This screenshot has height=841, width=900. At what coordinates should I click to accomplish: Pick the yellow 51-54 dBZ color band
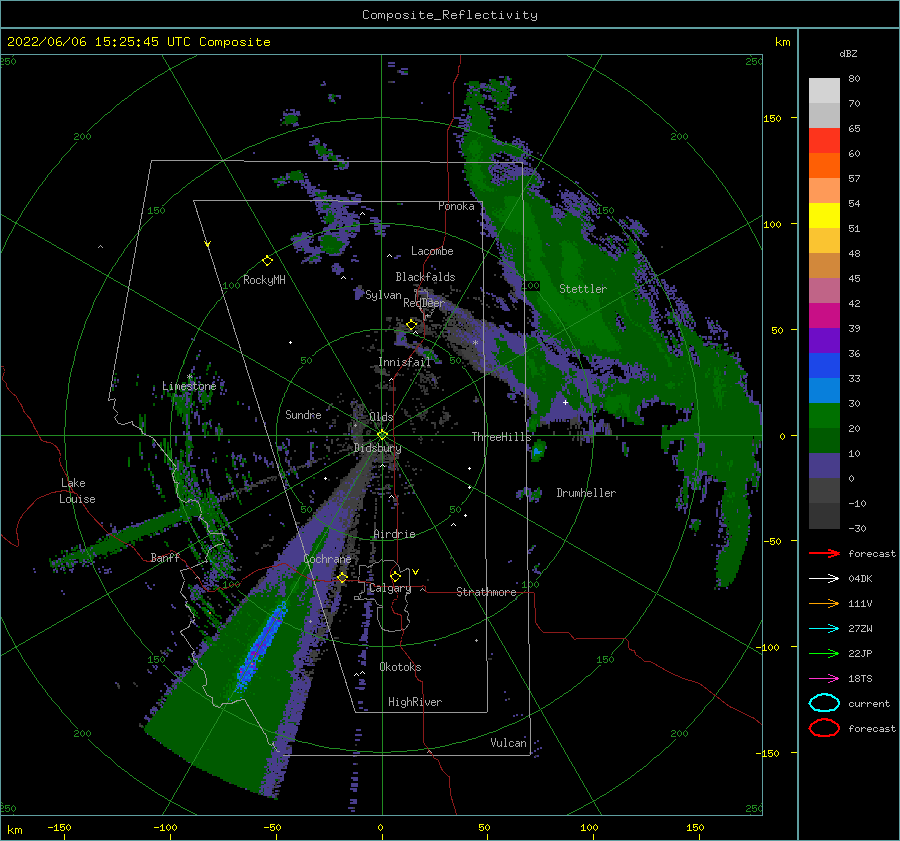824,216
